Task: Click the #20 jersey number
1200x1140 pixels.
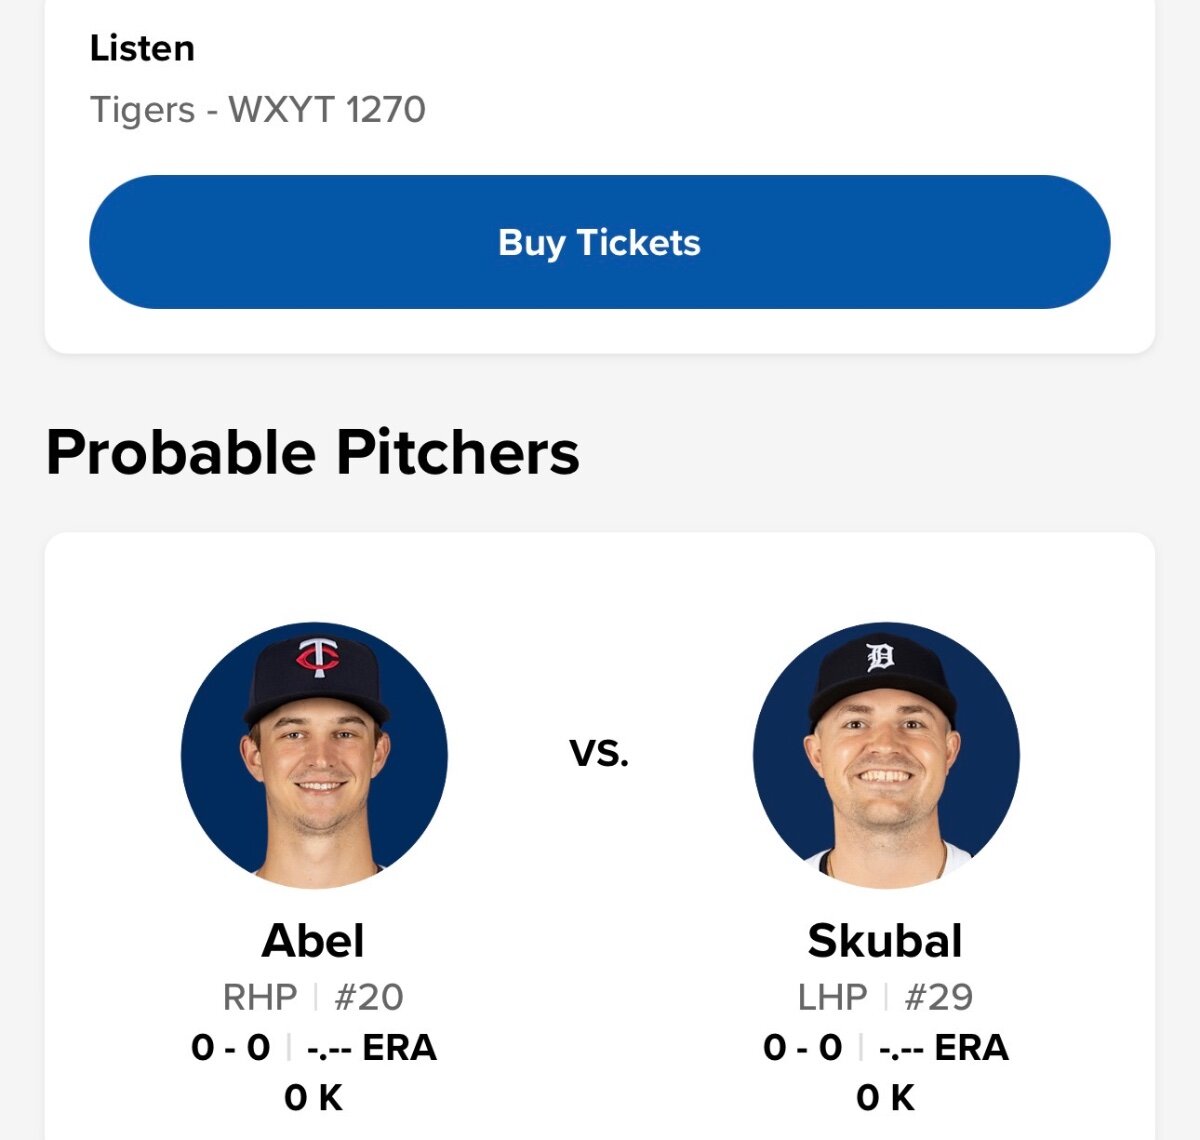Action: (x=368, y=997)
